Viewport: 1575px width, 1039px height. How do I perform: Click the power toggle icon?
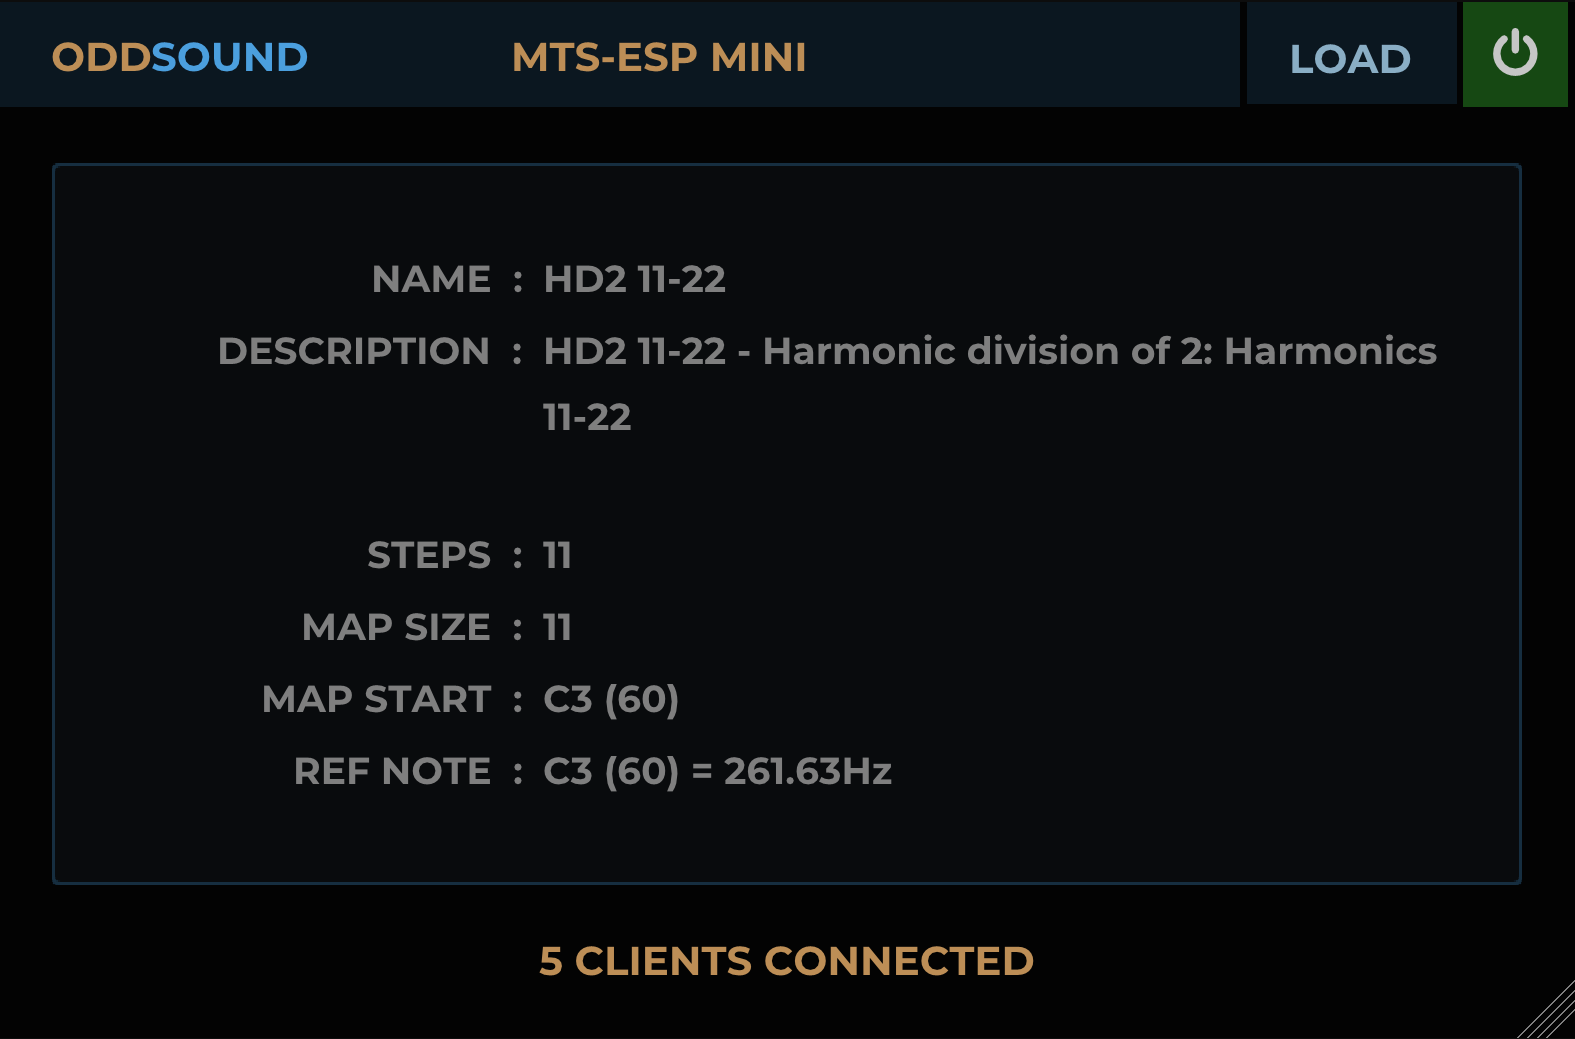coord(1514,54)
